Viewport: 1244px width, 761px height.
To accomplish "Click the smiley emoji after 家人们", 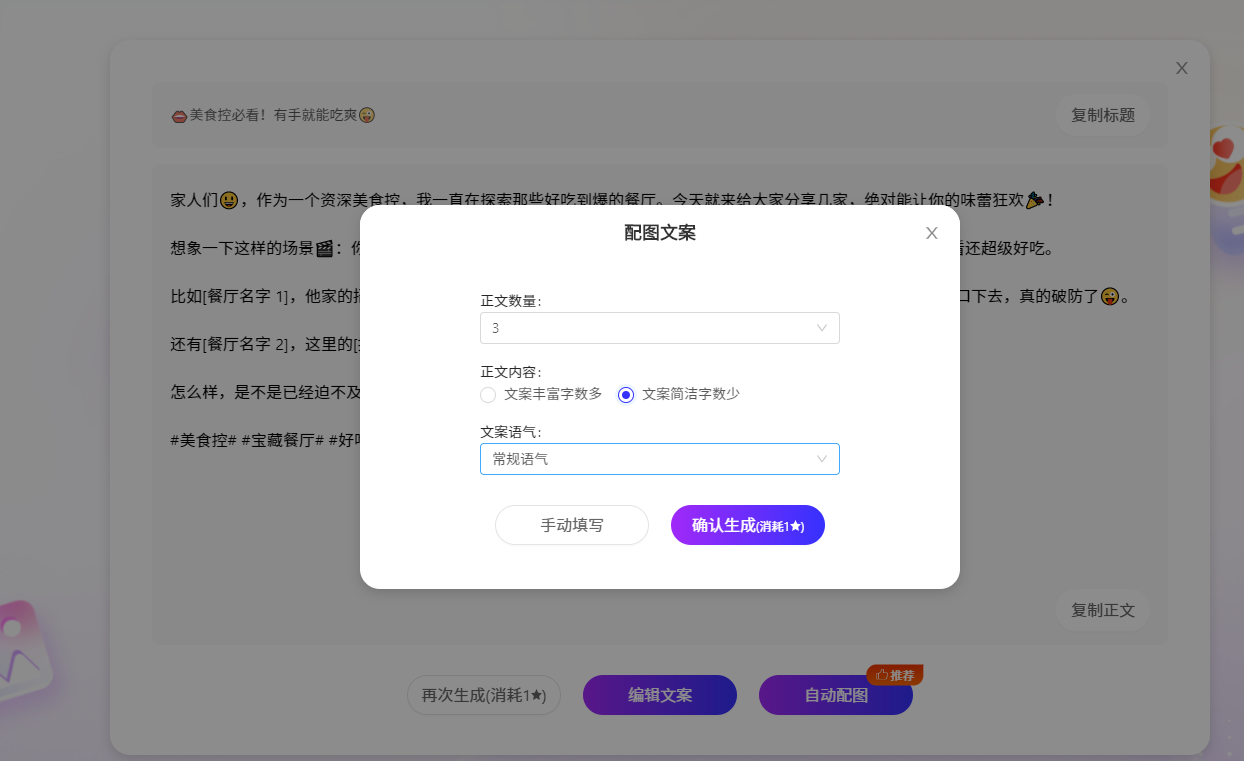I will (229, 200).
